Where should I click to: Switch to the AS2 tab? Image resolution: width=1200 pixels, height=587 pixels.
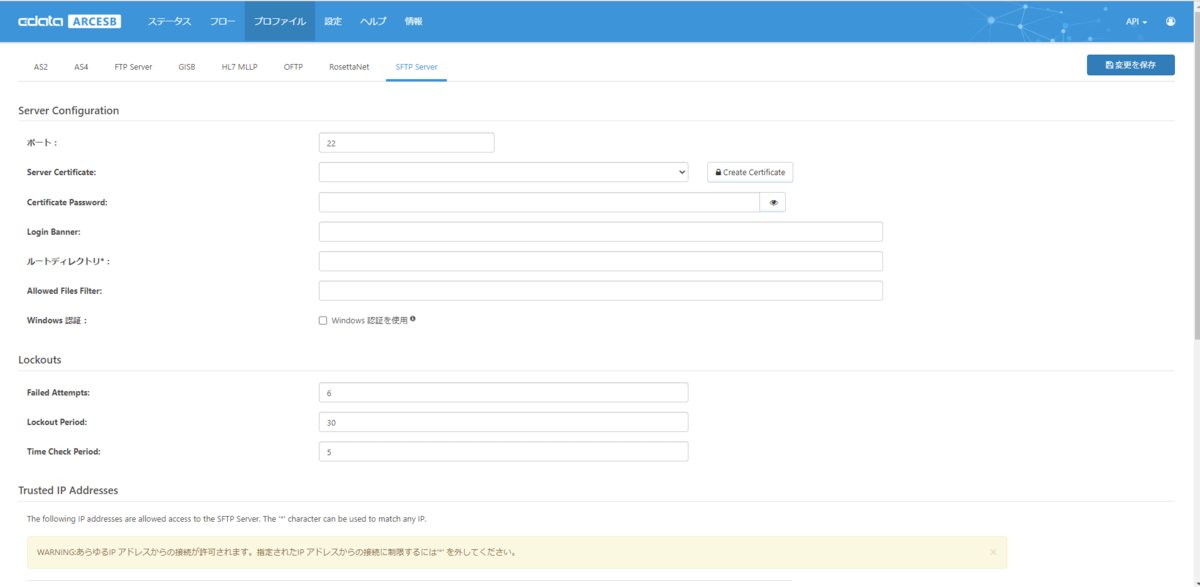point(41,67)
